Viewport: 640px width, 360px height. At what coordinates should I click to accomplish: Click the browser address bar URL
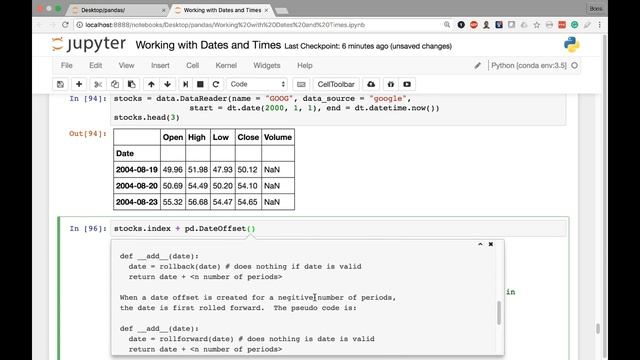pyautogui.click(x=225, y=25)
